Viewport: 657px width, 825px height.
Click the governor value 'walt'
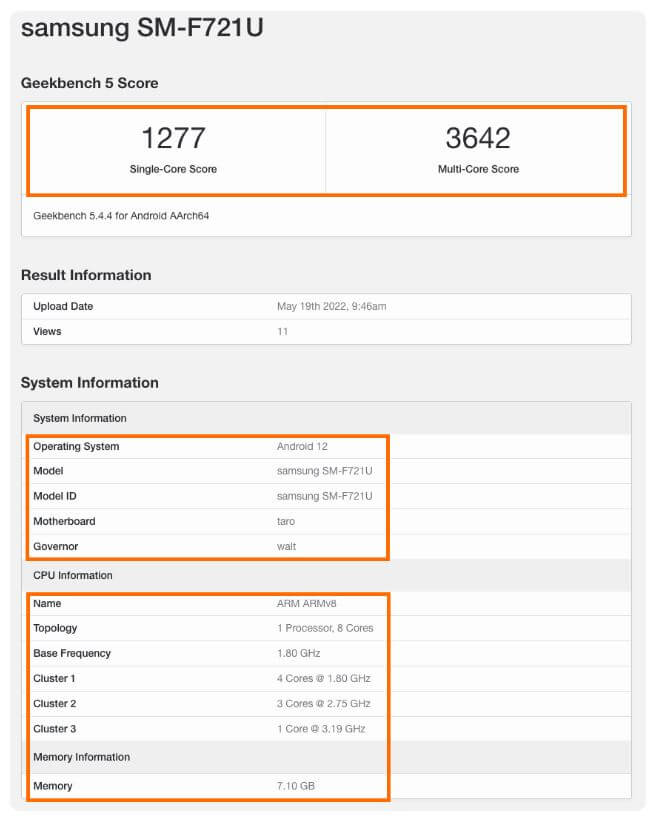[x=286, y=547]
